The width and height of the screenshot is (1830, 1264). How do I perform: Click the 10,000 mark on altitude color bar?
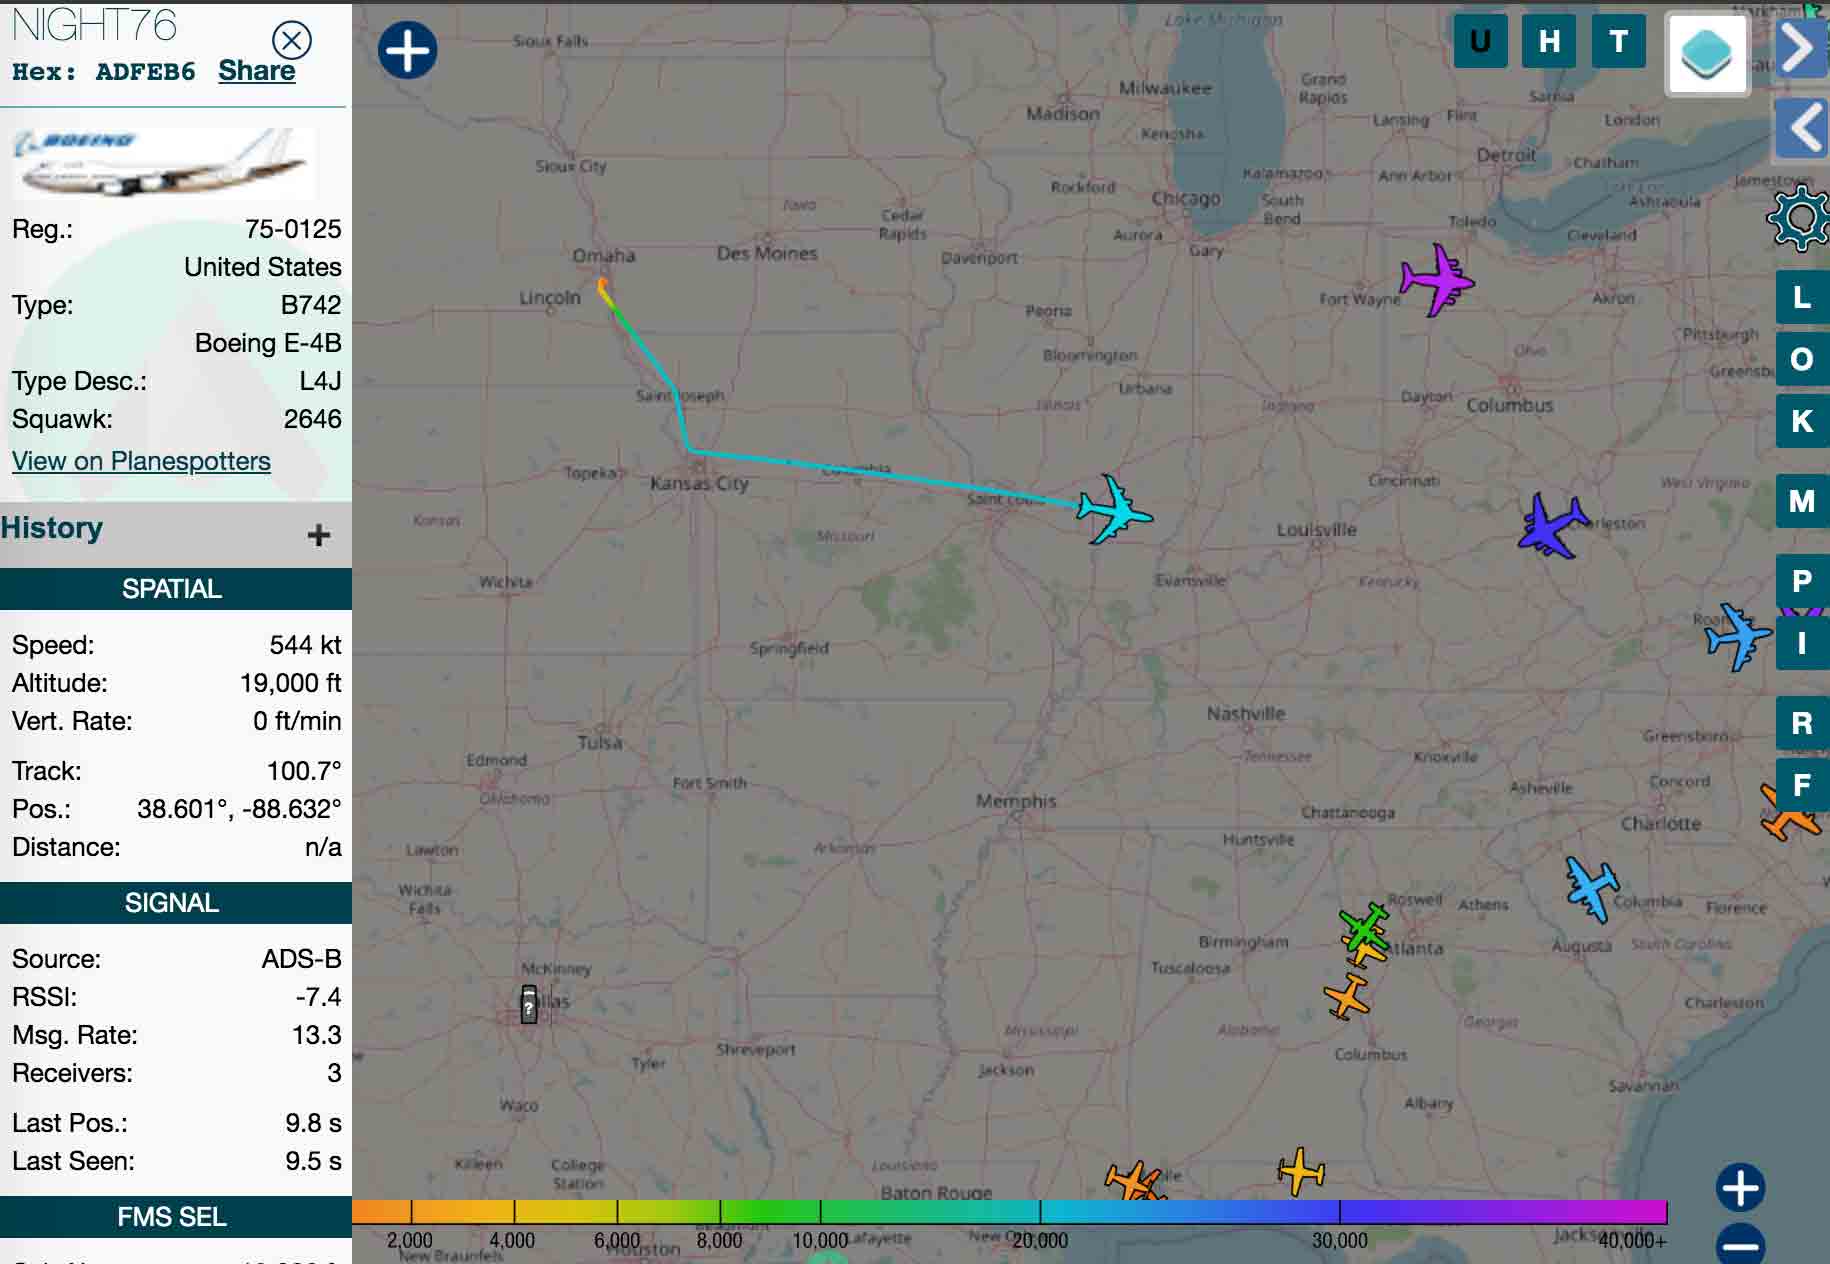click(820, 1240)
